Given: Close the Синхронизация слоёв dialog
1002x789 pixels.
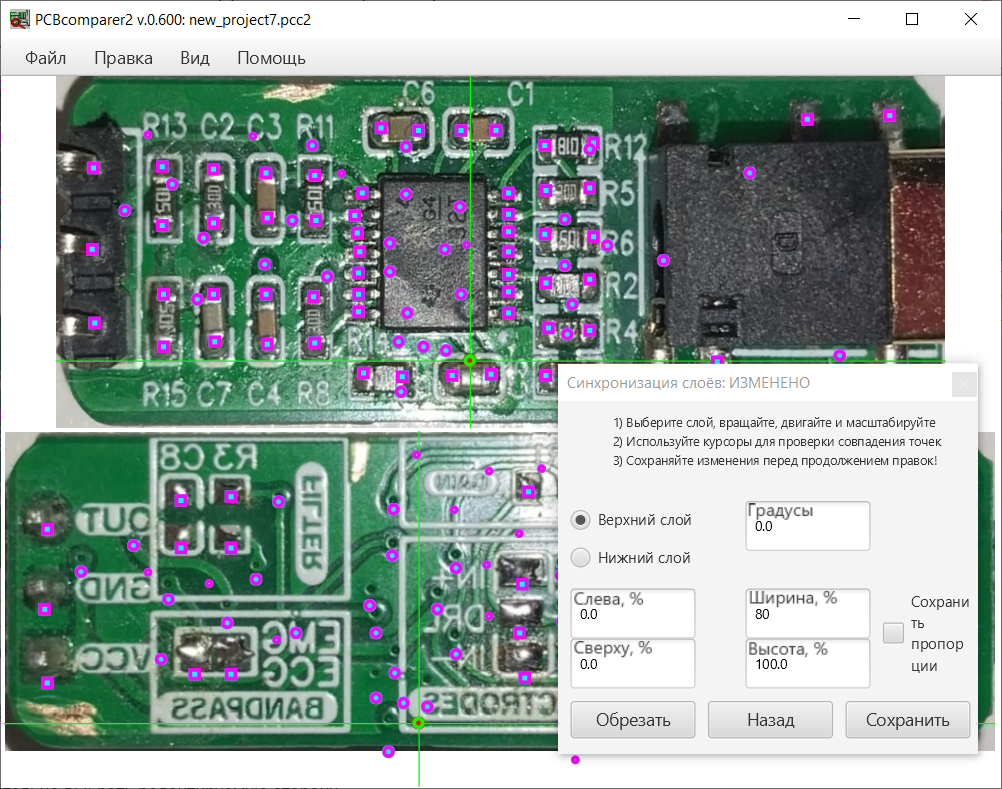Looking at the screenshot, I should (962, 383).
